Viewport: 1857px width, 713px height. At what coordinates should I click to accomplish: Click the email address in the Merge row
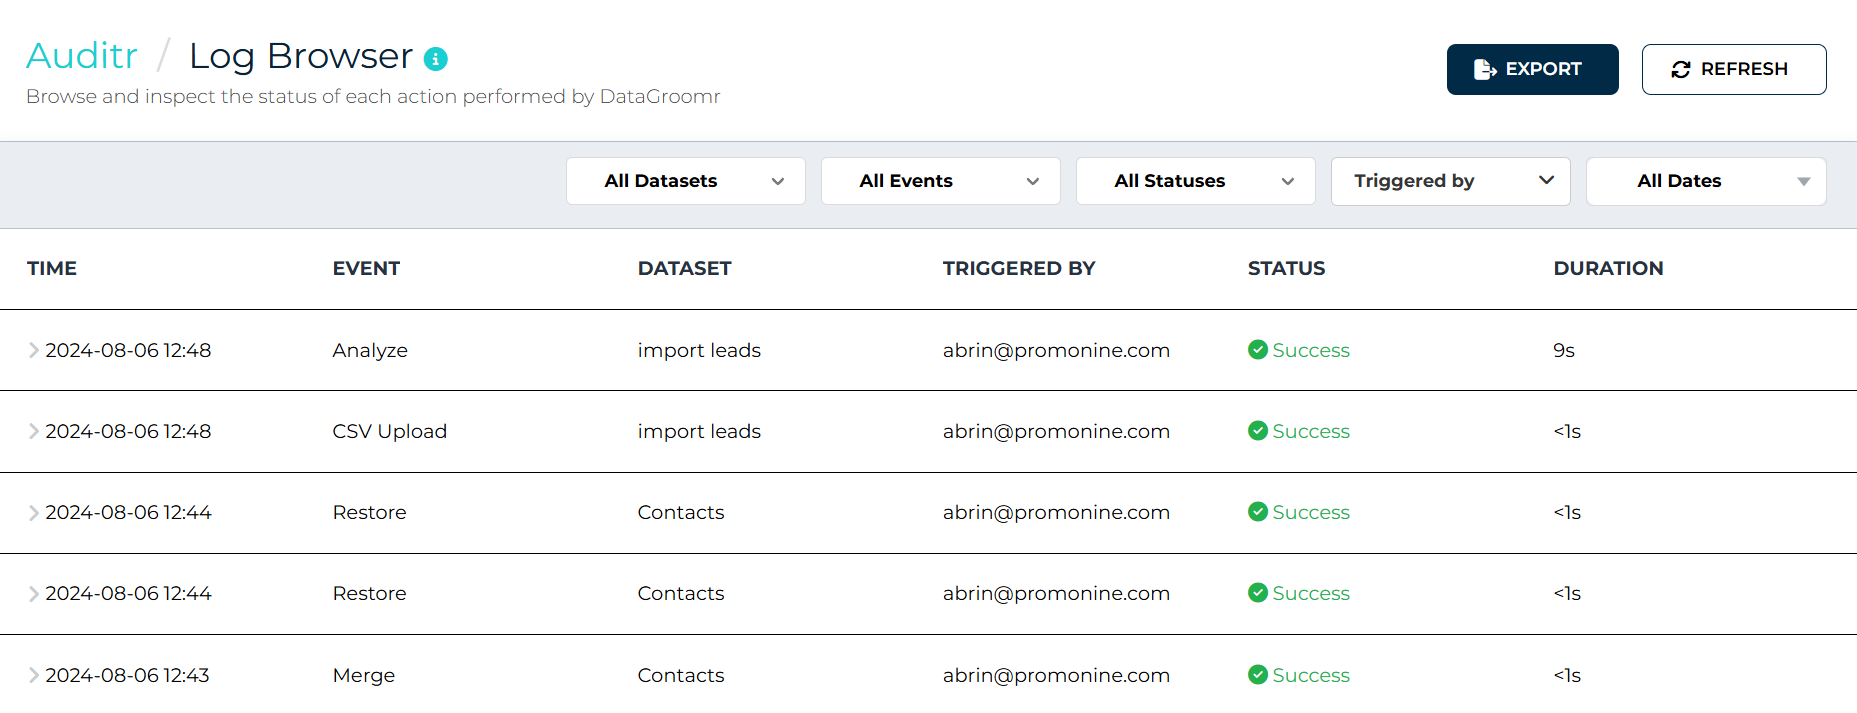point(1056,675)
